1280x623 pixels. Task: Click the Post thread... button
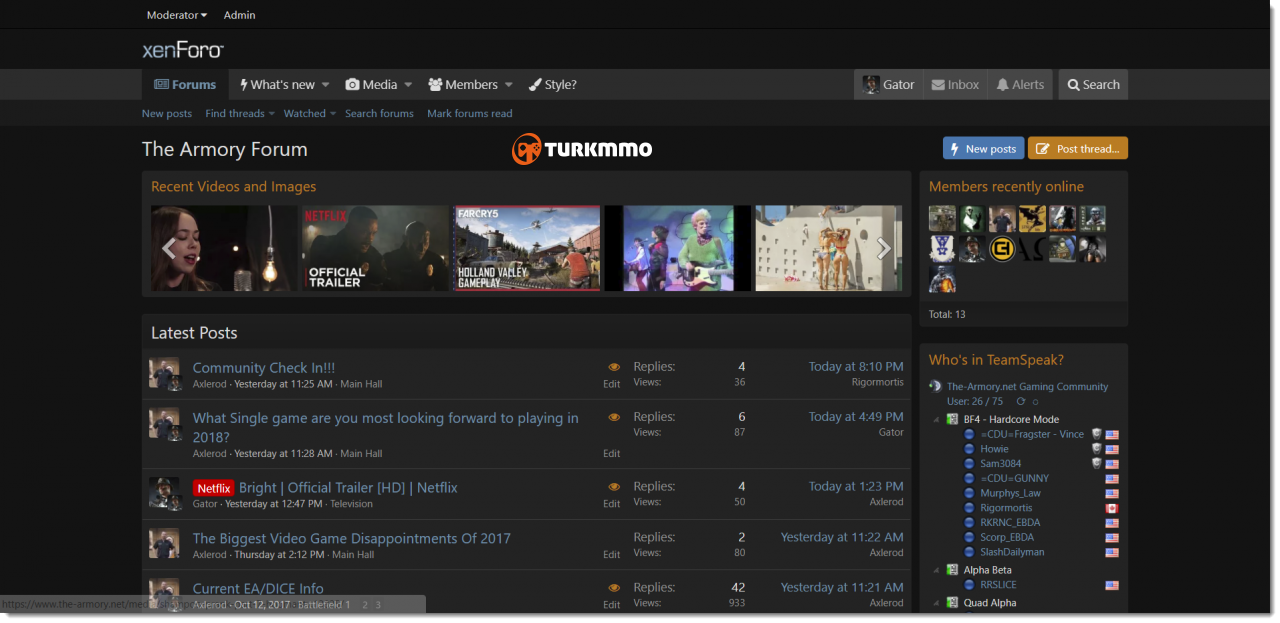1078,149
